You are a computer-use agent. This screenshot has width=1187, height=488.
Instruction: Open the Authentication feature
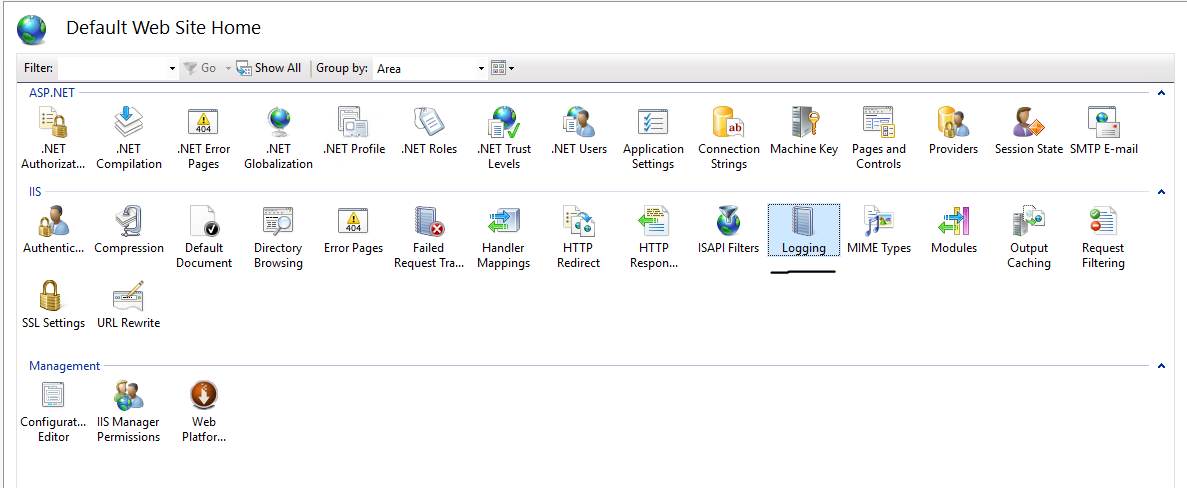point(53,231)
